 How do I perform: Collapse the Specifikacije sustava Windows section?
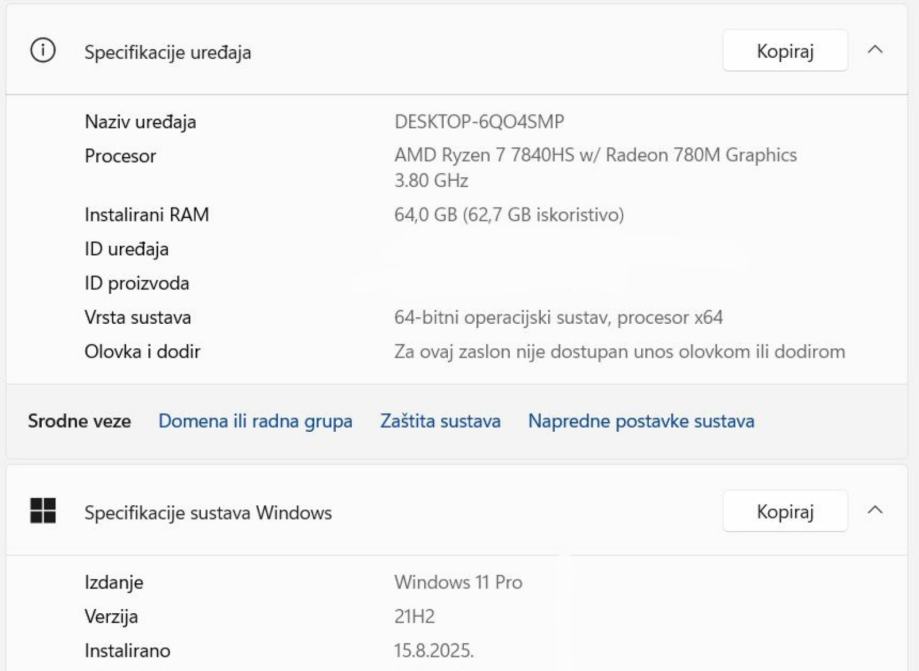[876, 512]
